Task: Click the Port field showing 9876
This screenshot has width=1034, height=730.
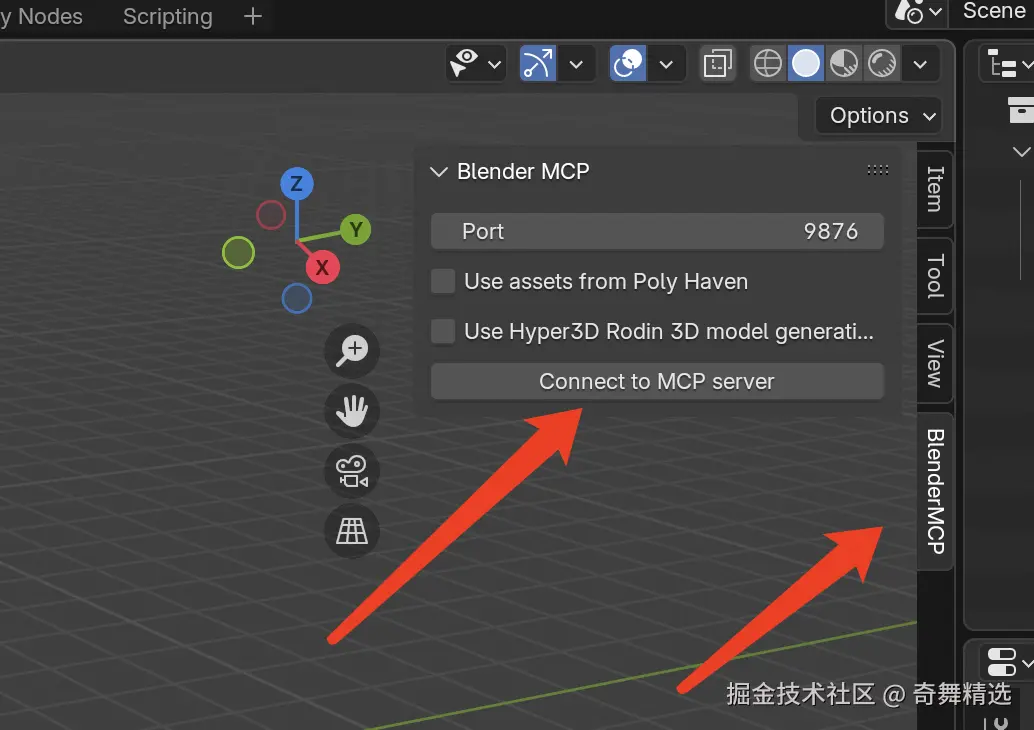Action: (657, 231)
